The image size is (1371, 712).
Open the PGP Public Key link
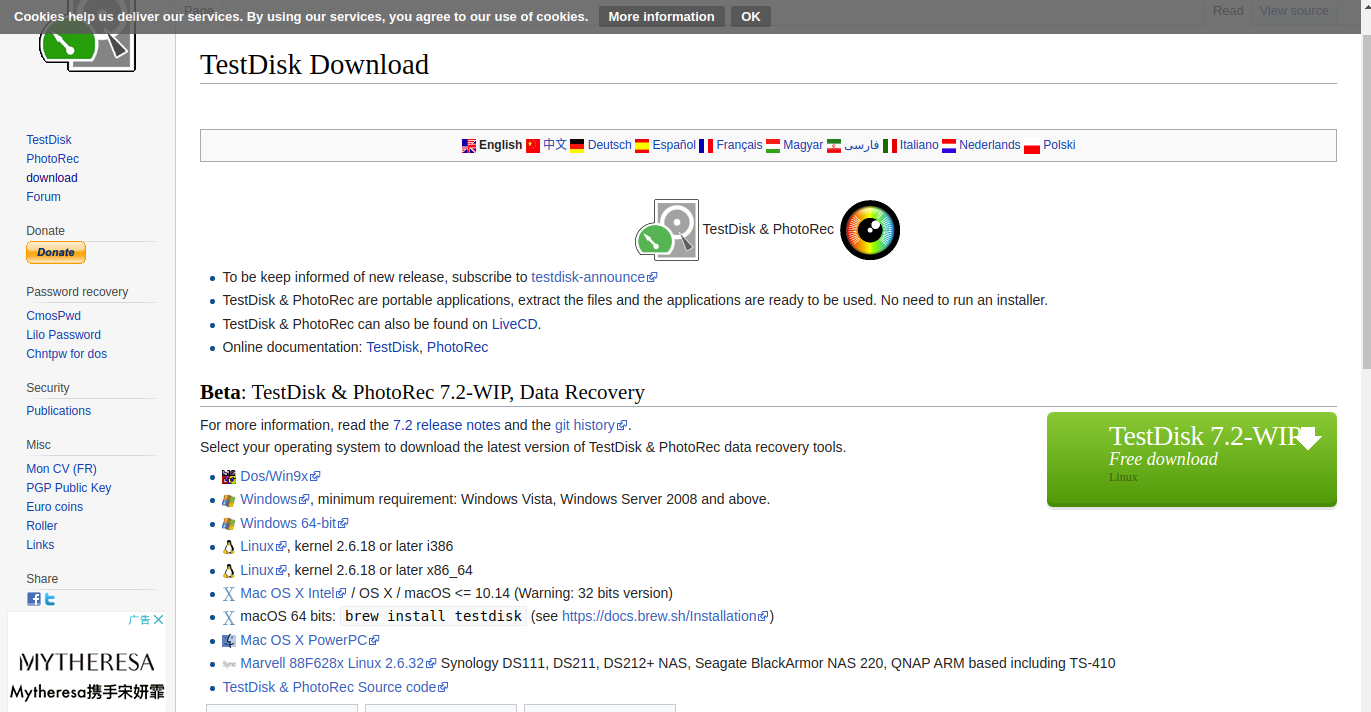69,488
